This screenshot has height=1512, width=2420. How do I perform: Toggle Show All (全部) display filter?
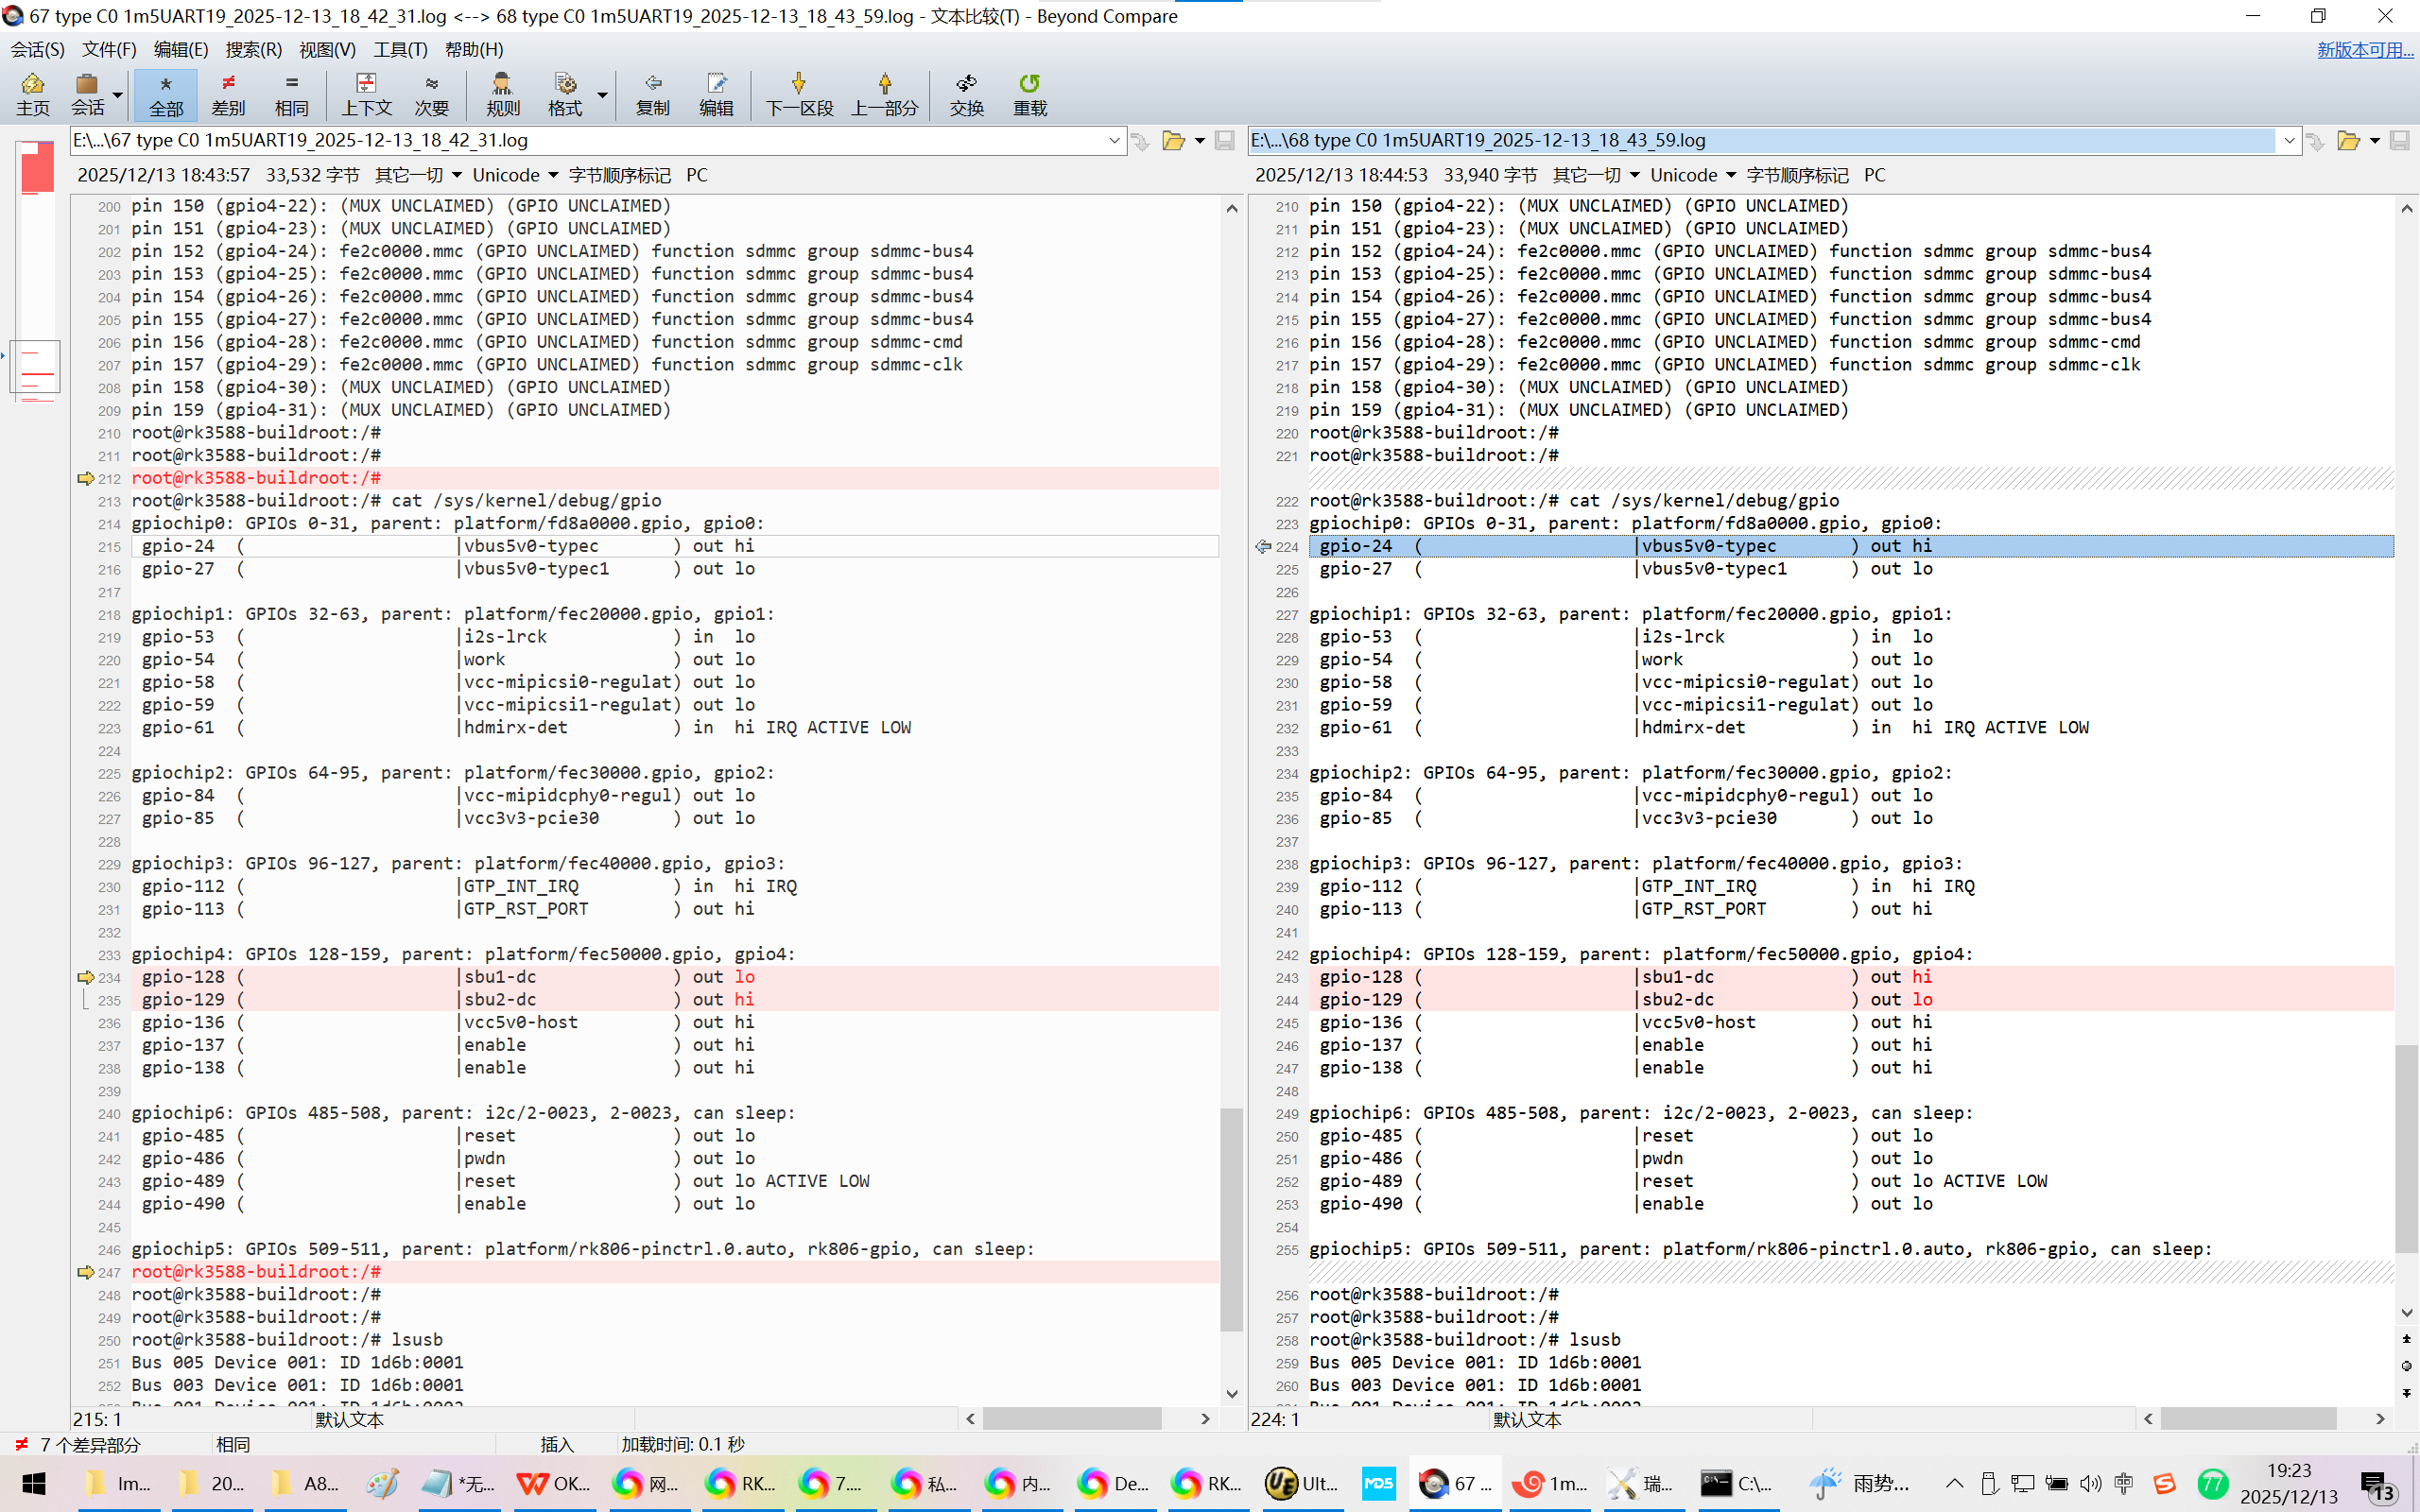pos(166,93)
